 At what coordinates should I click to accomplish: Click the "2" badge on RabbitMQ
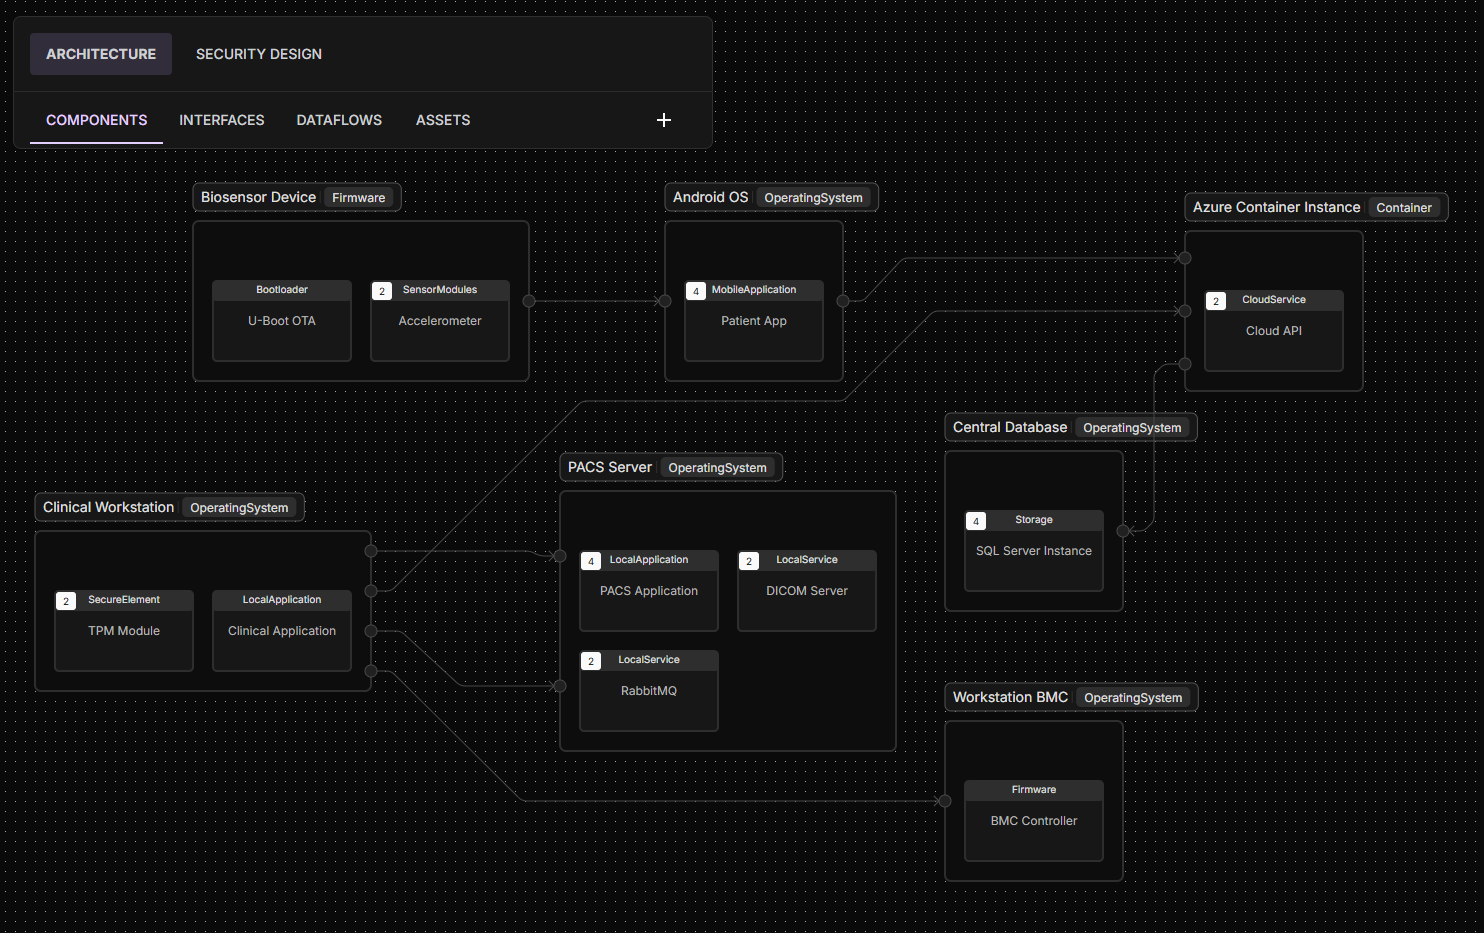tap(590, 660)
